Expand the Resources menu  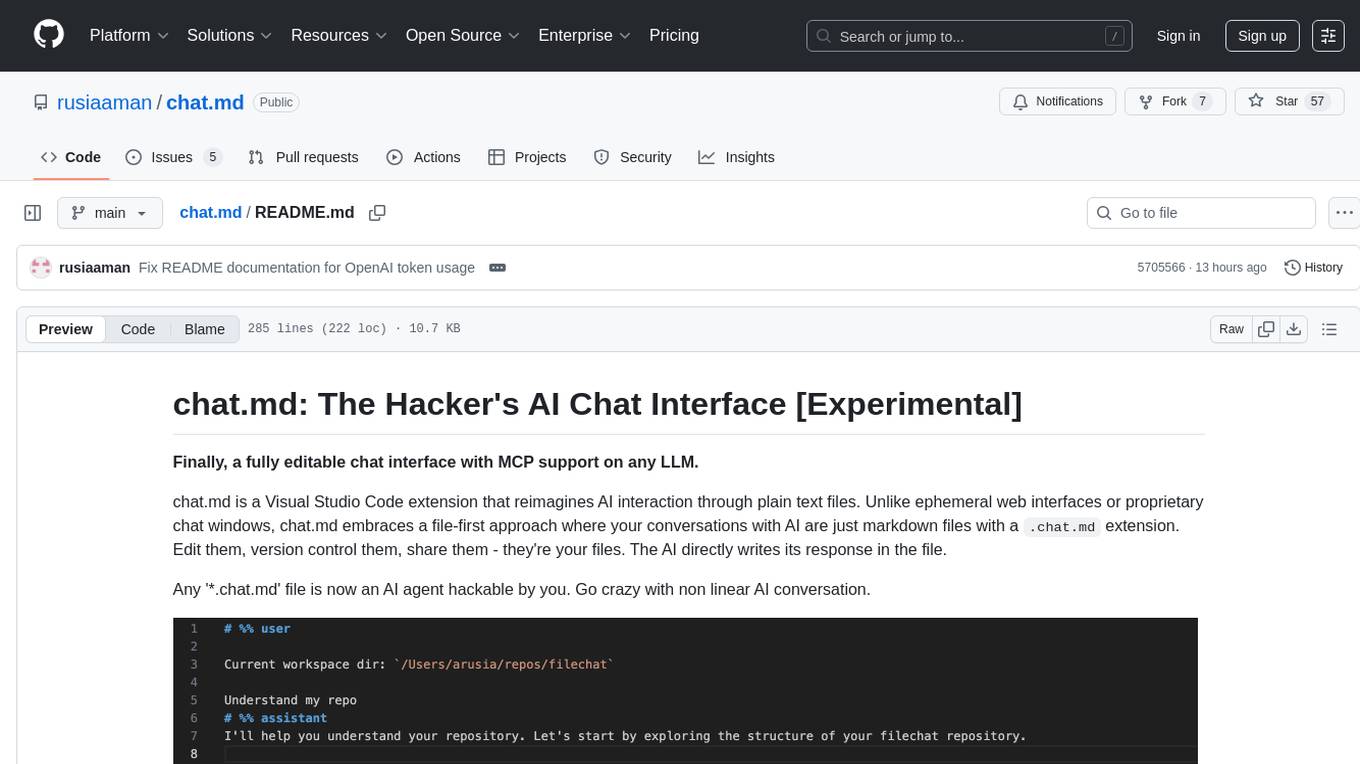[x=339, y=35]
